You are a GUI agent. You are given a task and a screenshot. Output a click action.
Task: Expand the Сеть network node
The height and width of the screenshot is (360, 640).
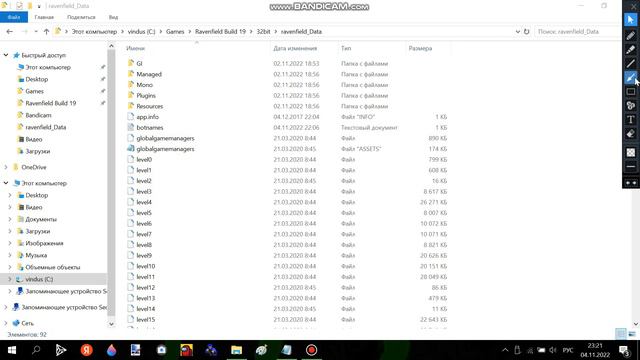pyautogui.click(x=6, y=323)
